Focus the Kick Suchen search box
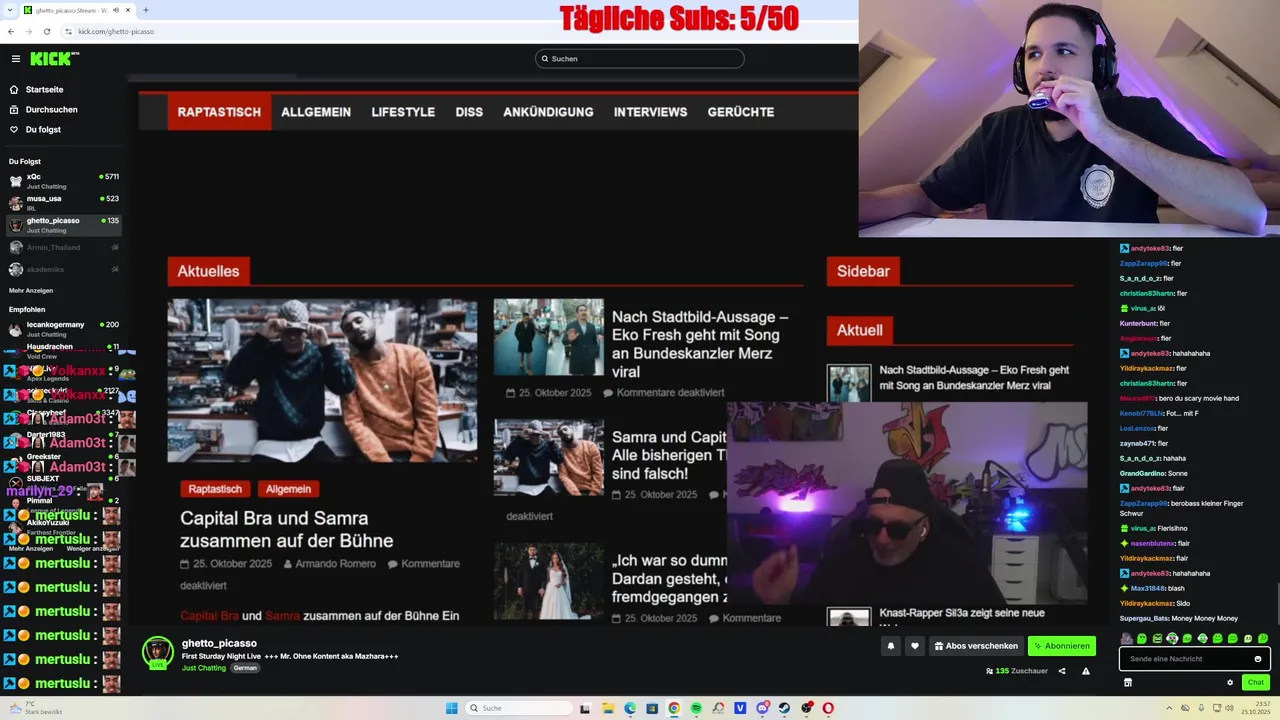 640,58
